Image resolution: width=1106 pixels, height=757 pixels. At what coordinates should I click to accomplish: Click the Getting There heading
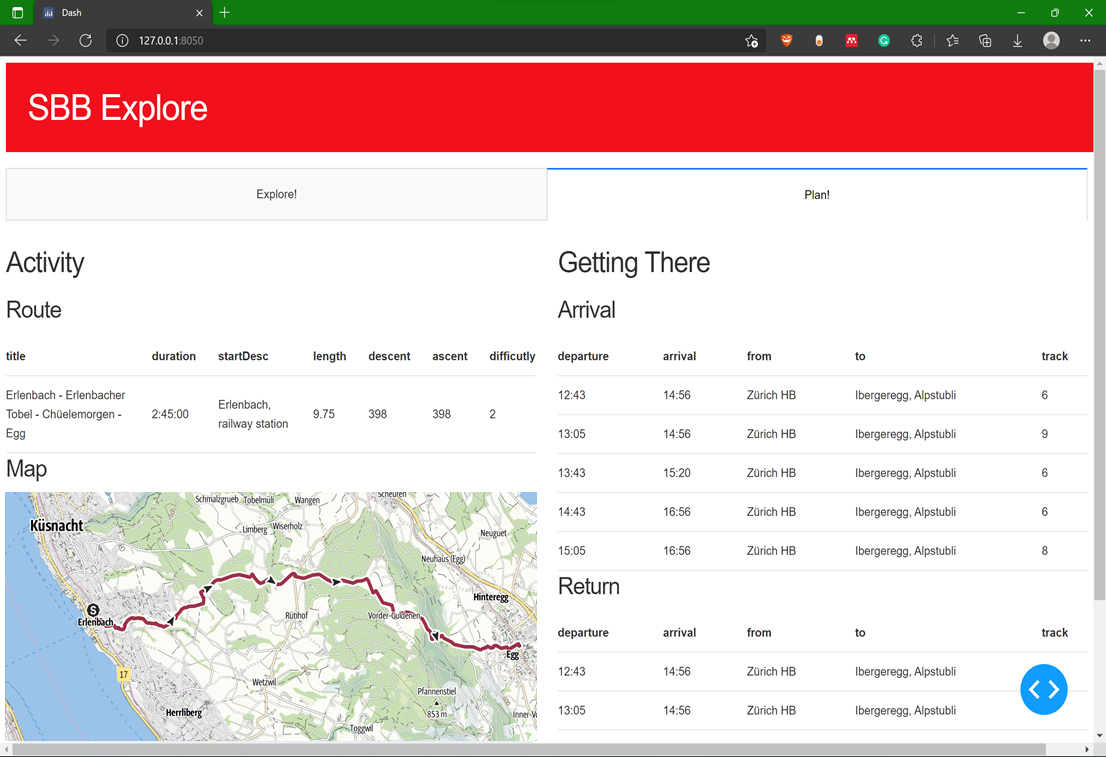633,262
